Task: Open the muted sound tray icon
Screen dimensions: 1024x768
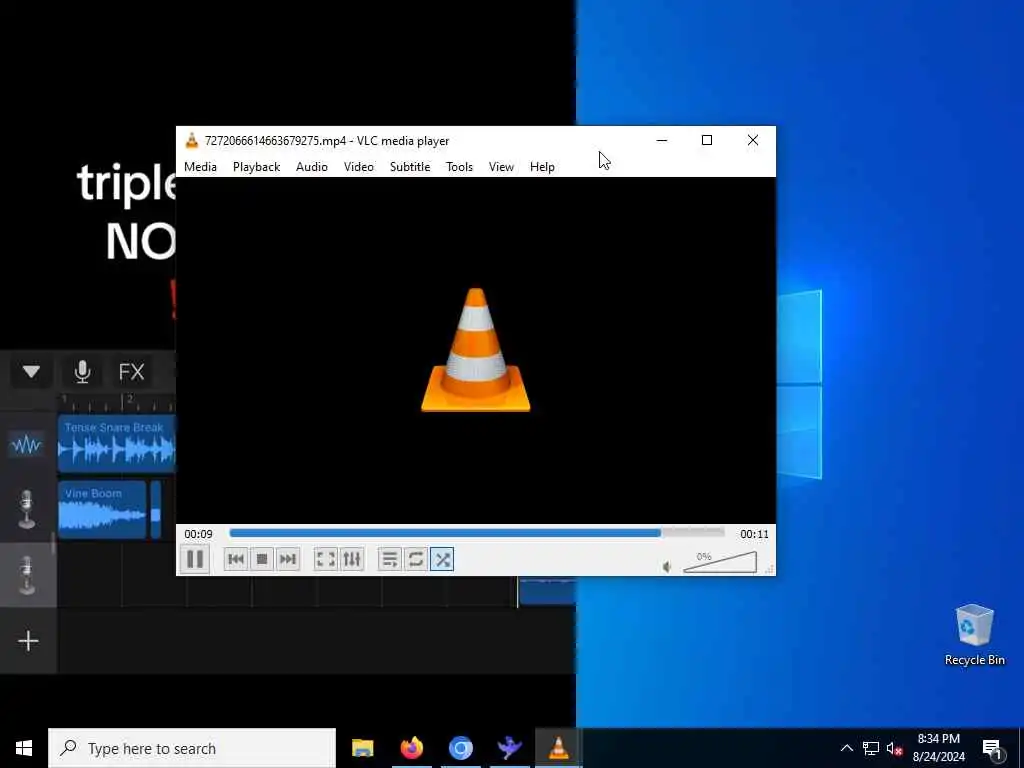Action: (894, 748)
